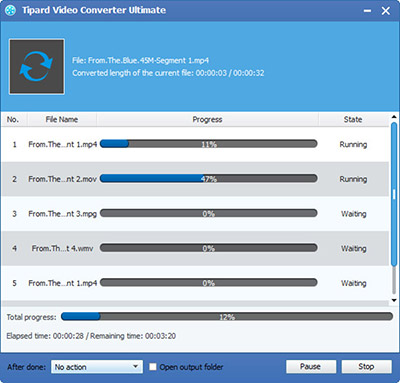The width and height of the screenshot is (400, 383).
Task: Minimize the Tipard Video Converter window
Action: click(x=367, y=11)
